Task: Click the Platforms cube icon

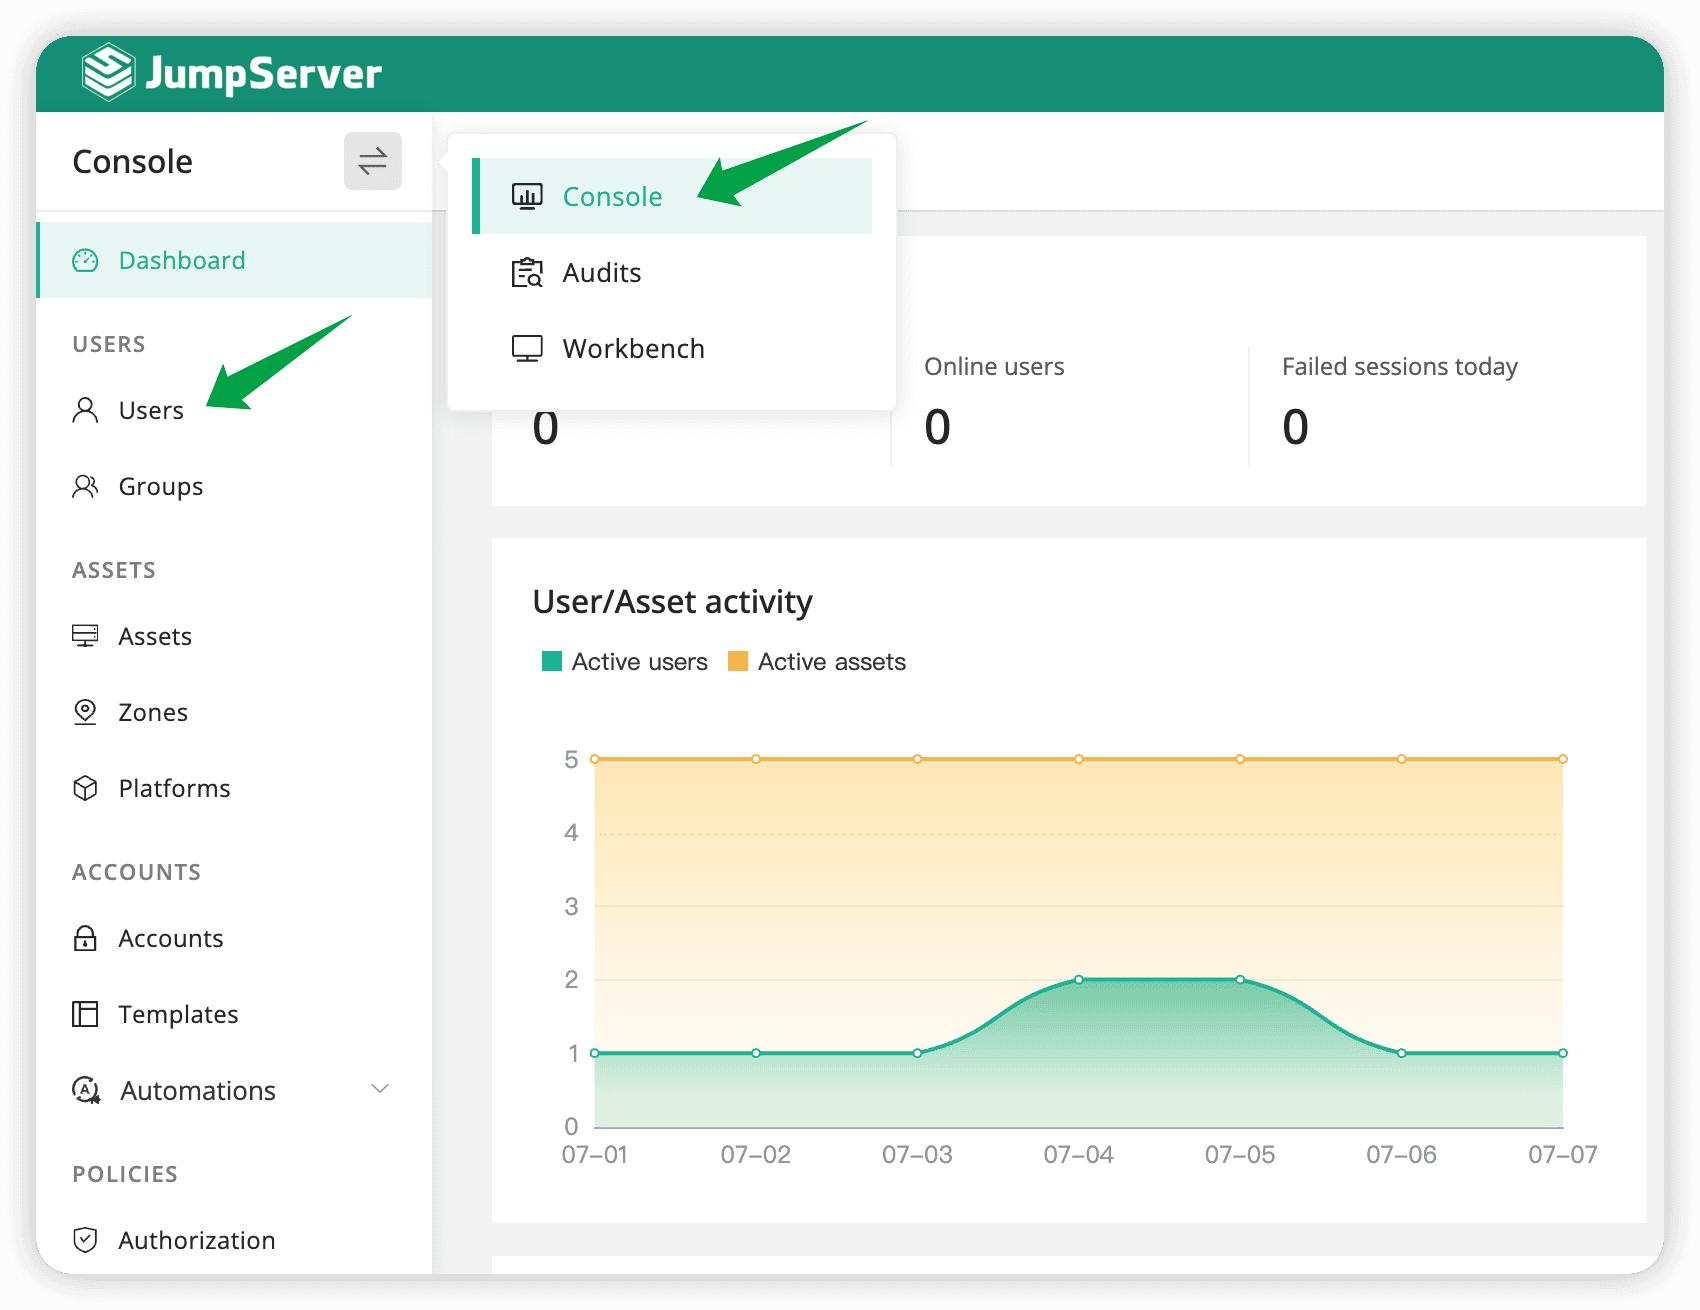Action: coord(86,789)
